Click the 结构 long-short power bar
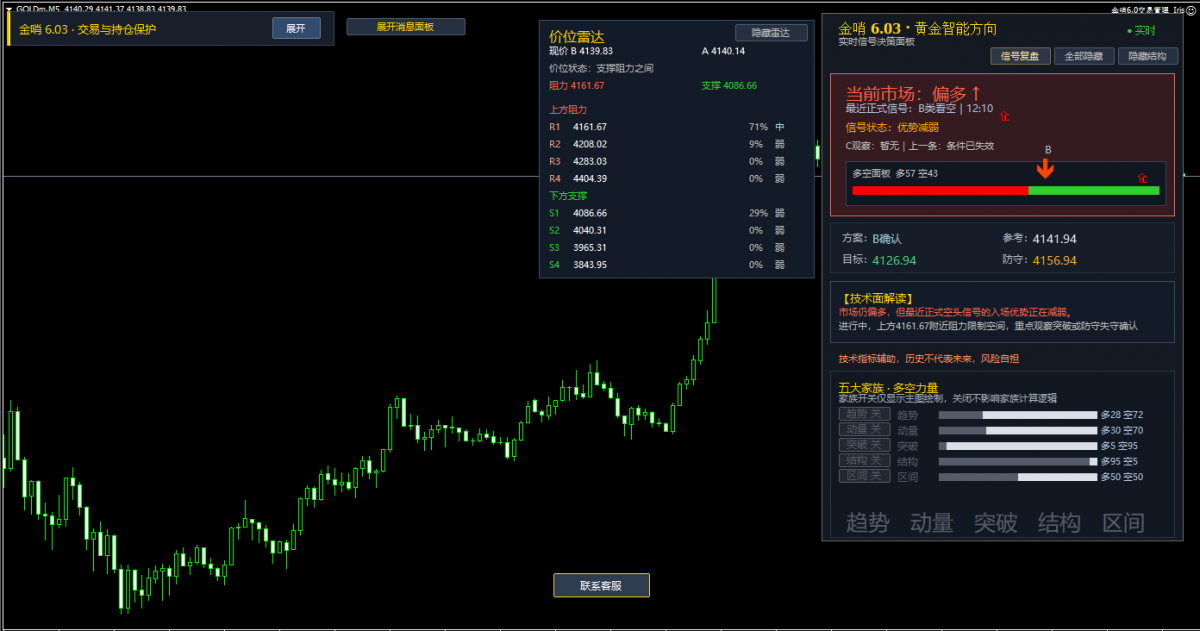The height and width of the screenshot is (631, 1200). [1017, 461]
